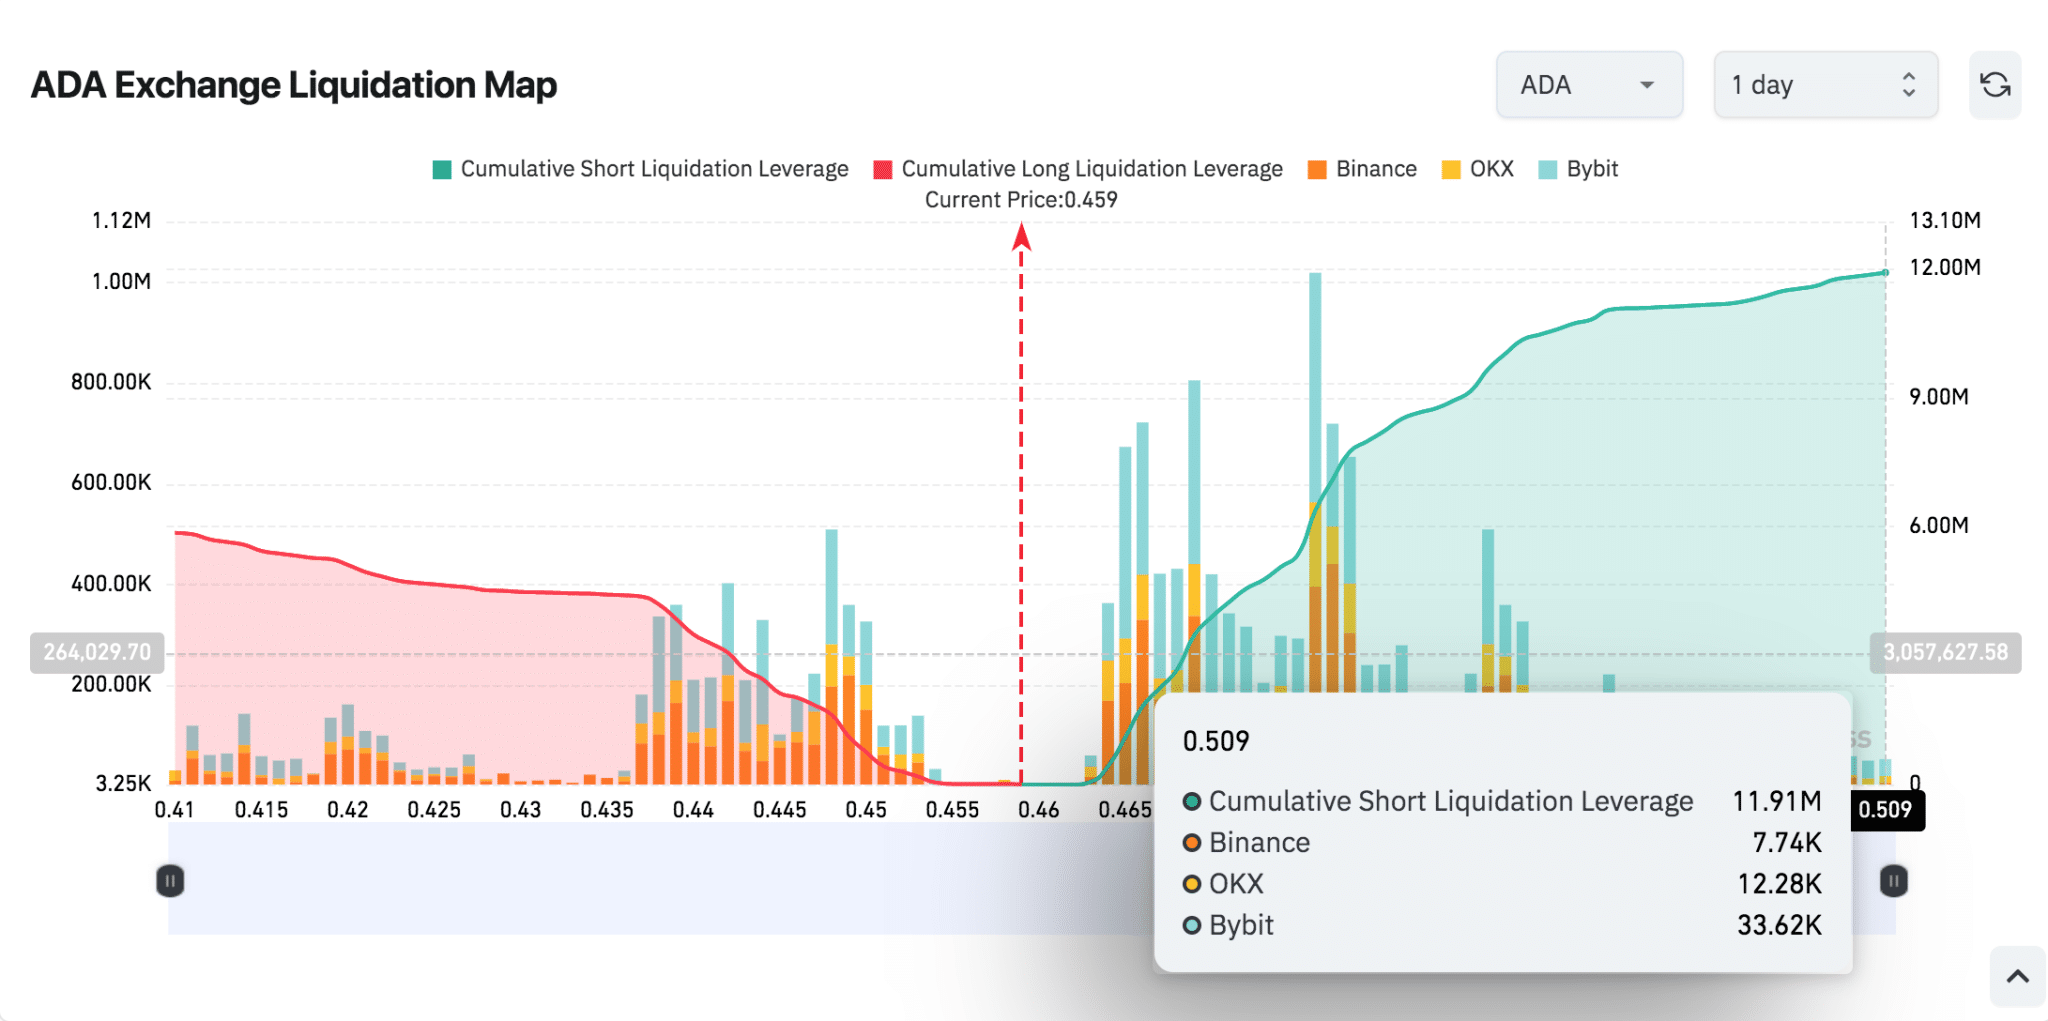Click the stepper arrows in 1 day selector
2048x1021 pixels.
(1909, 85)
